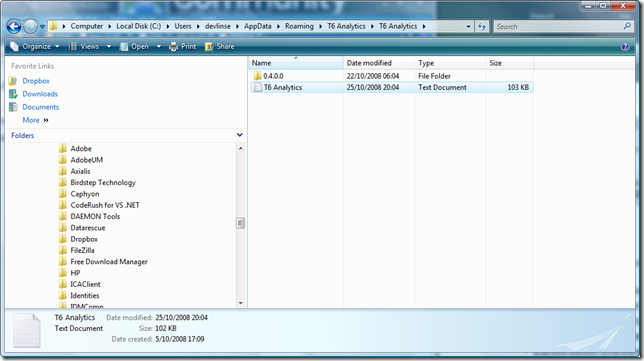The width and height of the screenshot is (644, 361).
Task: Sort by the Type column header
Action: 450,63
